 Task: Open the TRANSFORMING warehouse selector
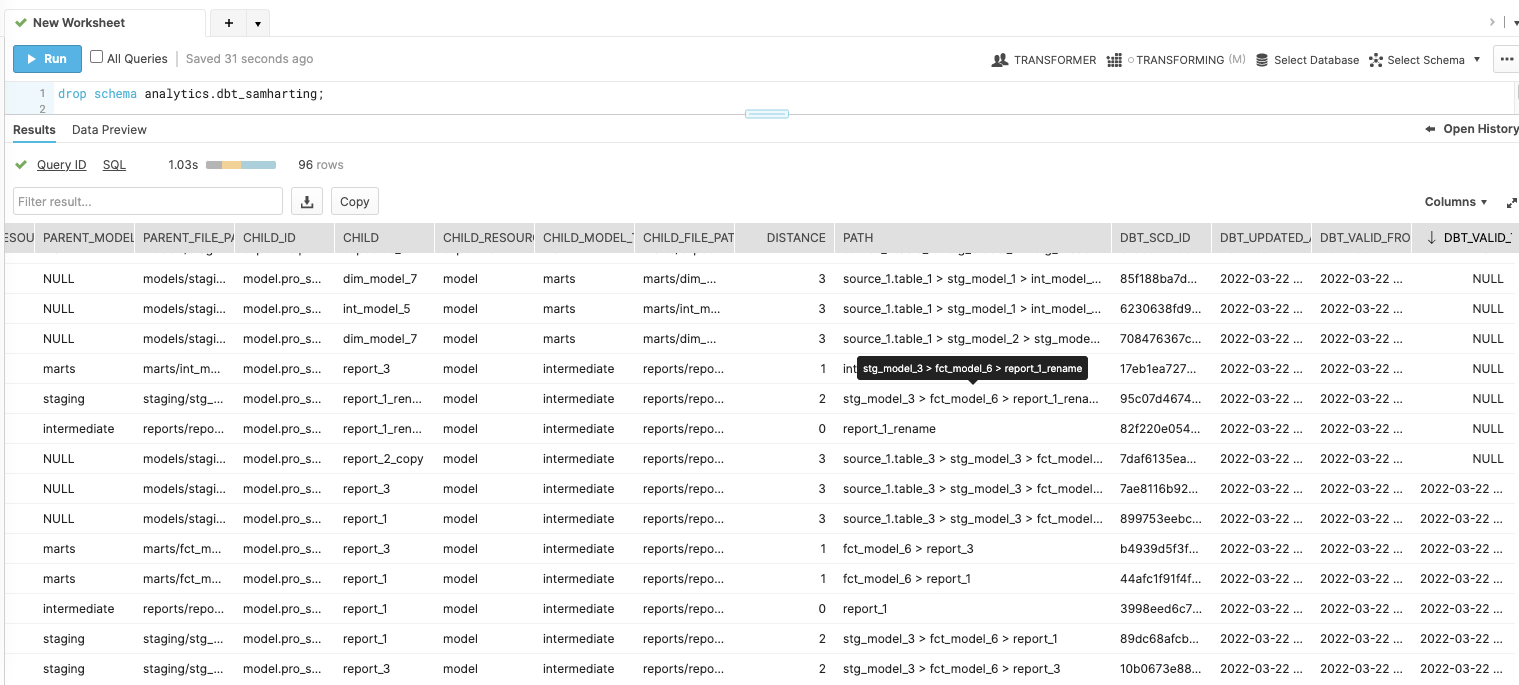click(1176, 60)
